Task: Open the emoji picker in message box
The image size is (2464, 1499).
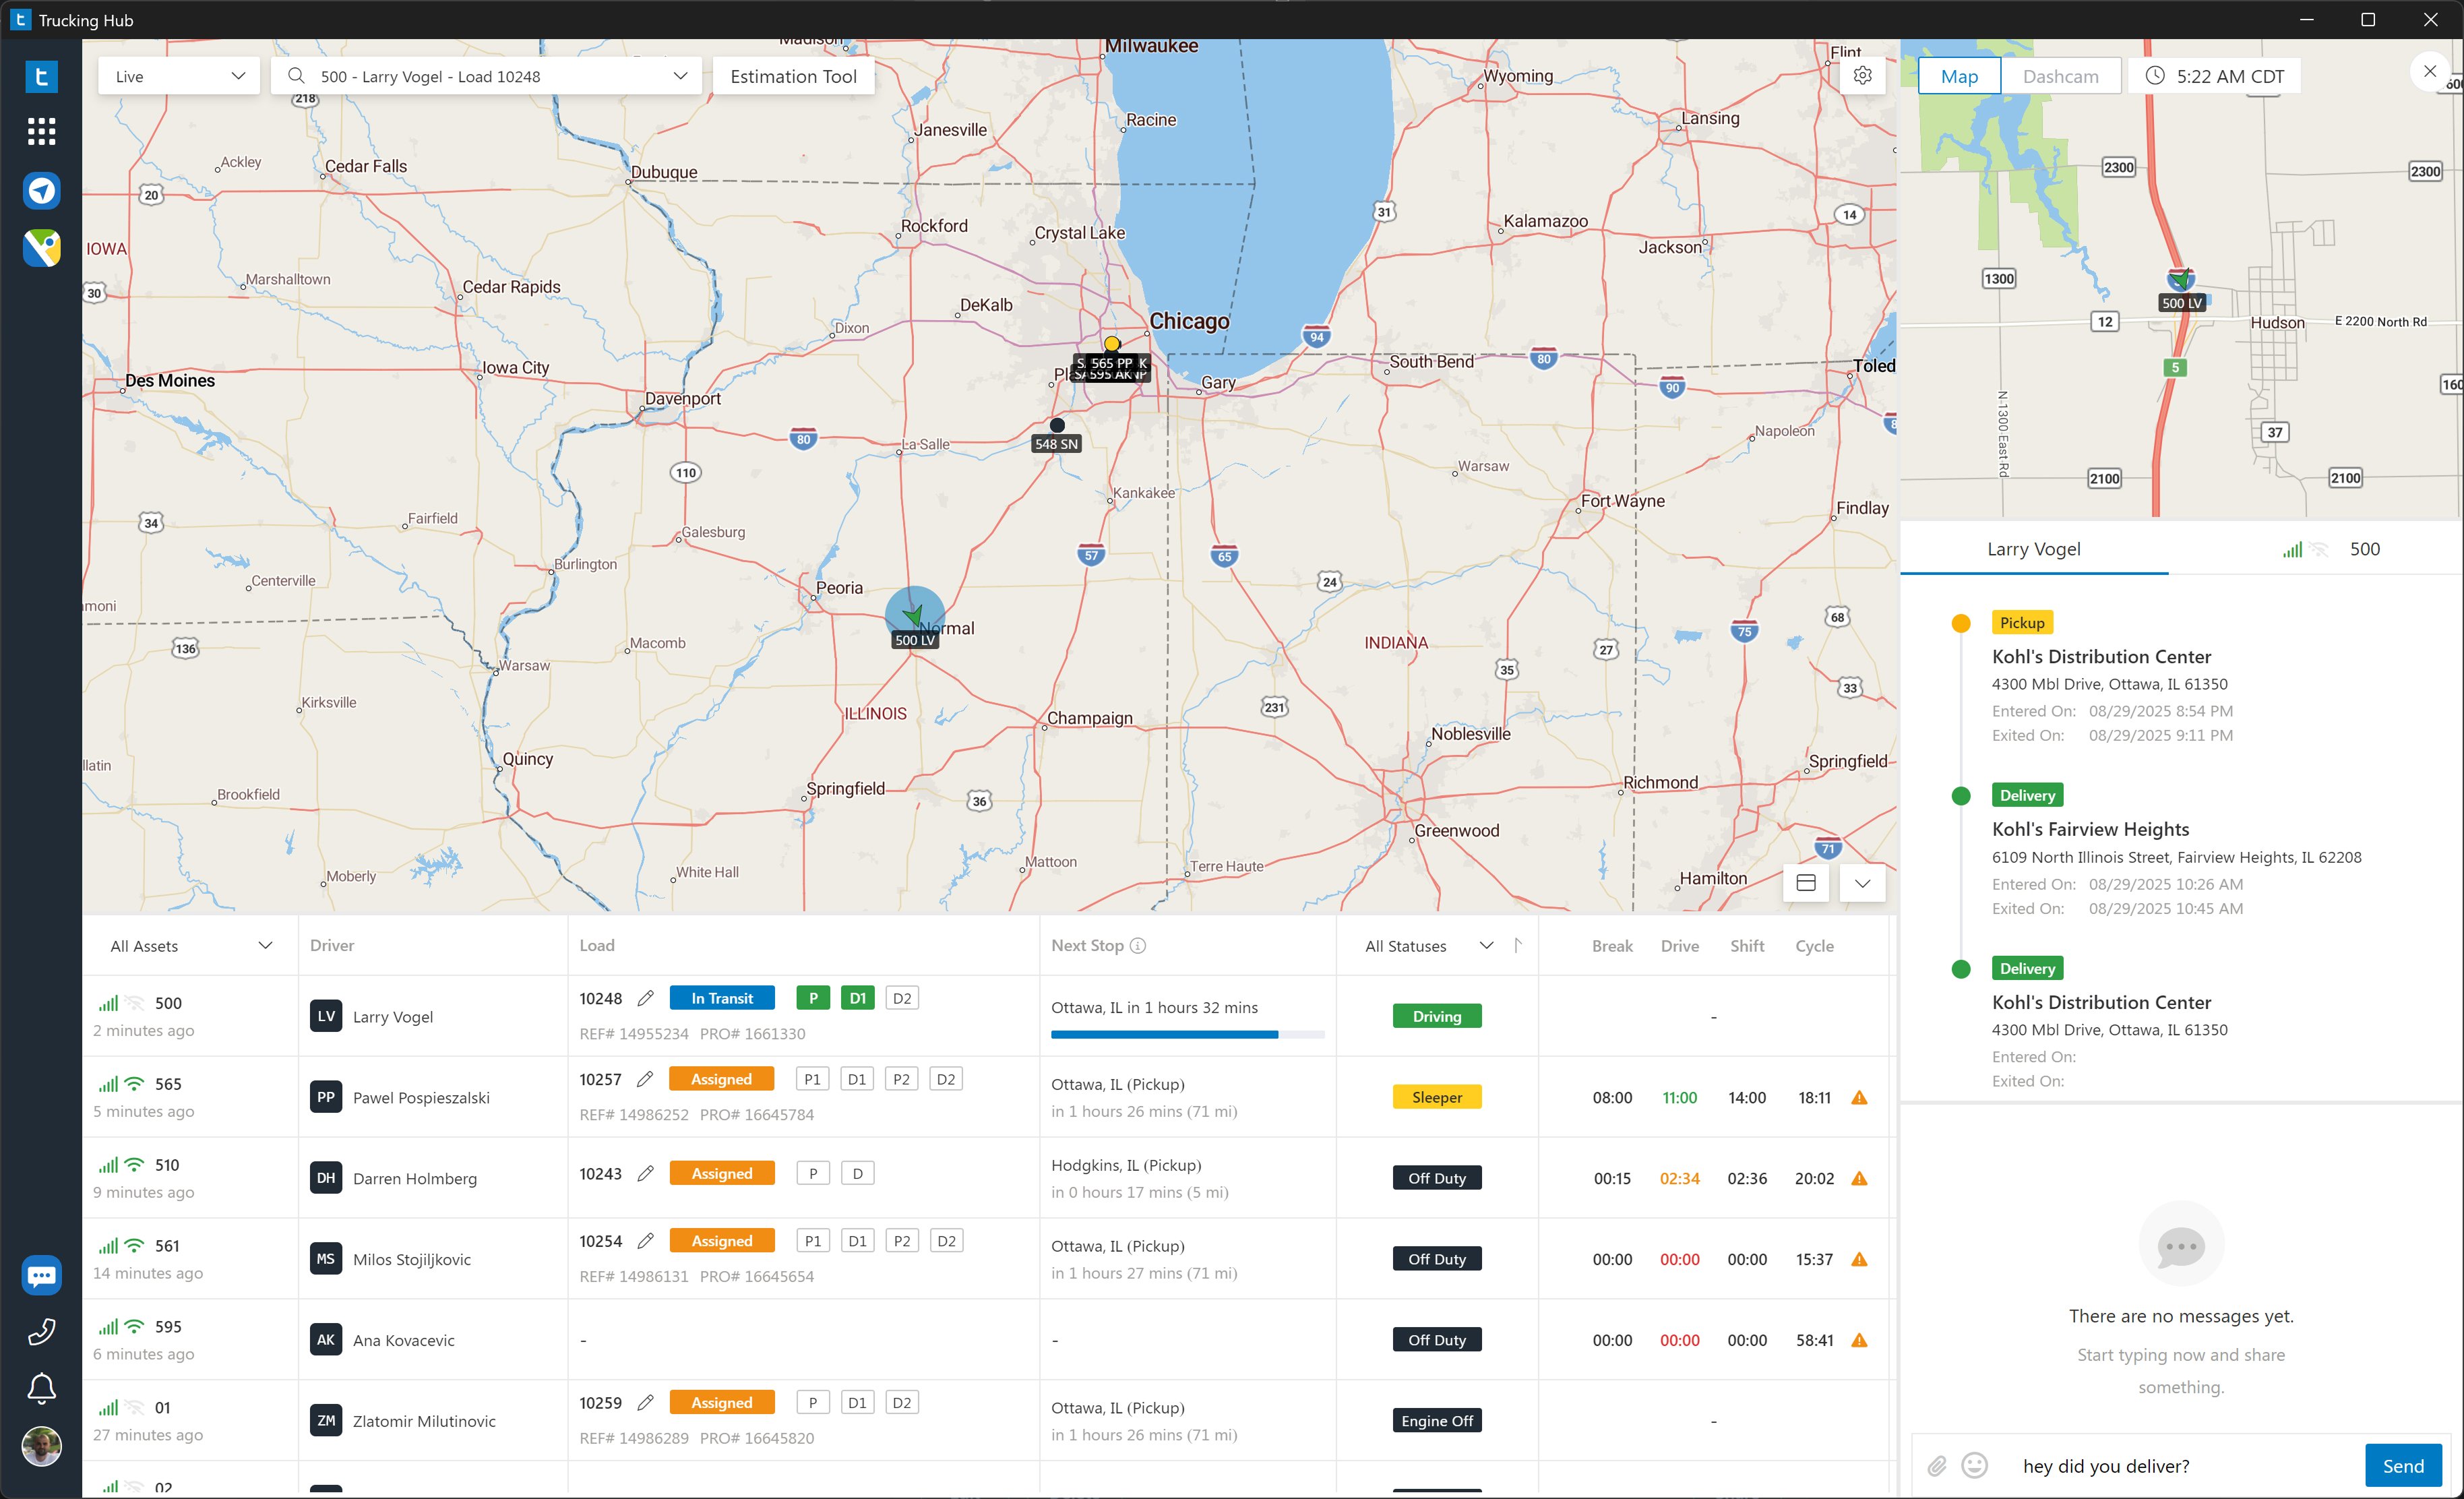Action: click(x=1974, y=1466)
